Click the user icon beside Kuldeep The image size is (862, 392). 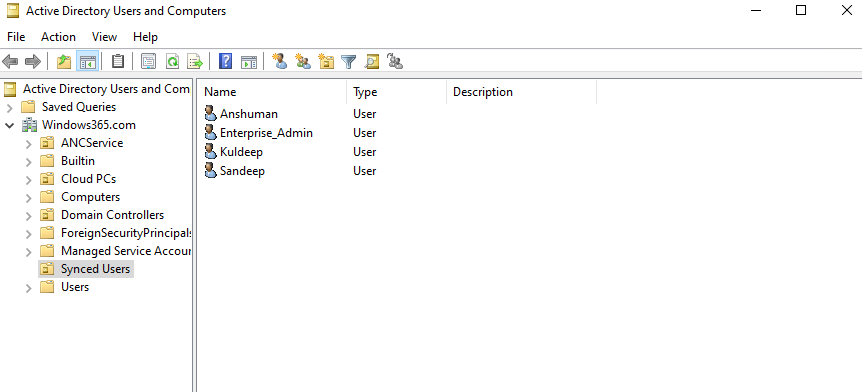pyautogui.click(x=211, y=151)
